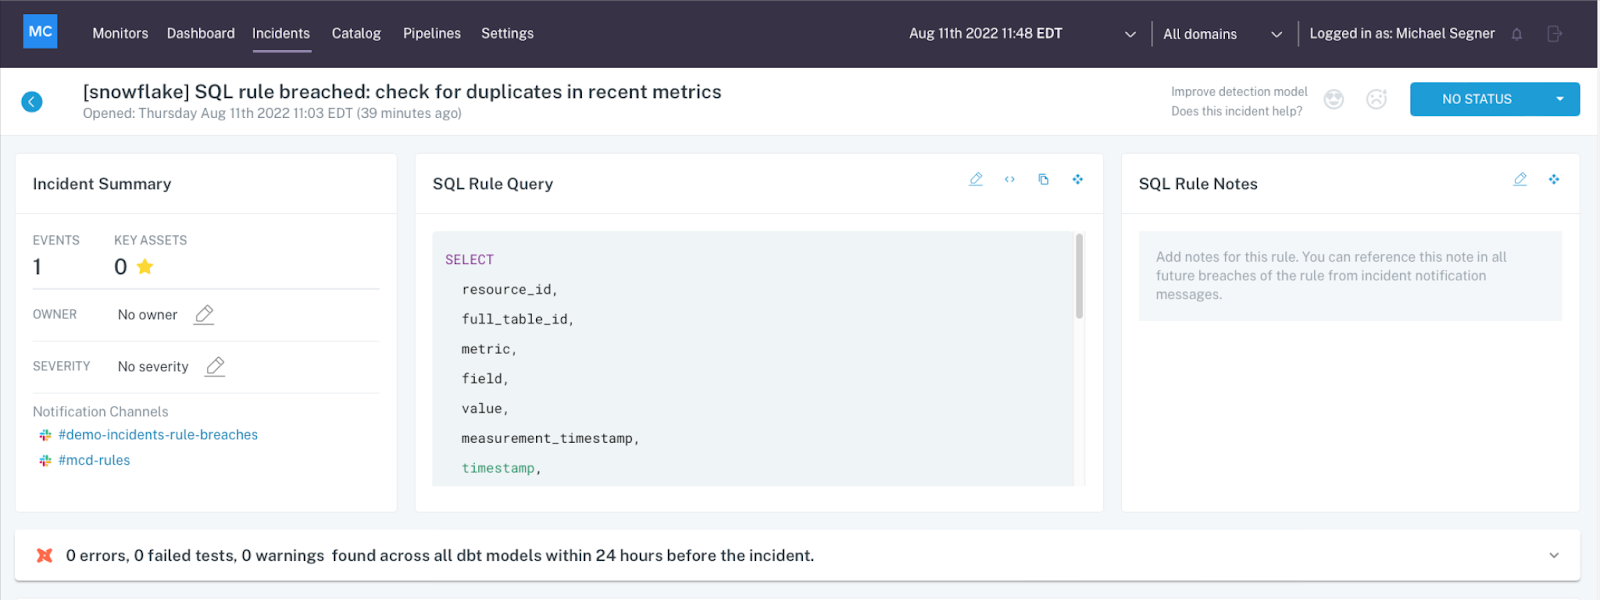Open #mcd-rules channel link

[94, 461]
